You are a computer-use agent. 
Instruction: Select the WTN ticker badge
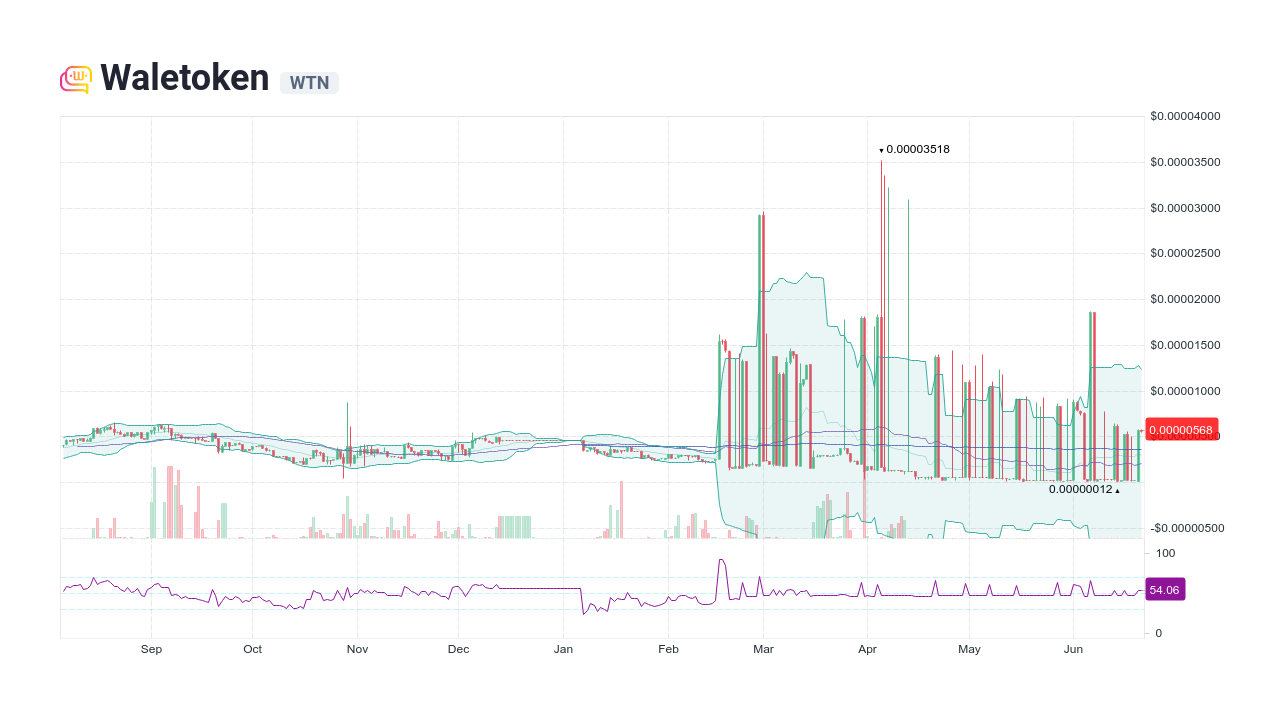pyautogui.click(x=309, y=83)
